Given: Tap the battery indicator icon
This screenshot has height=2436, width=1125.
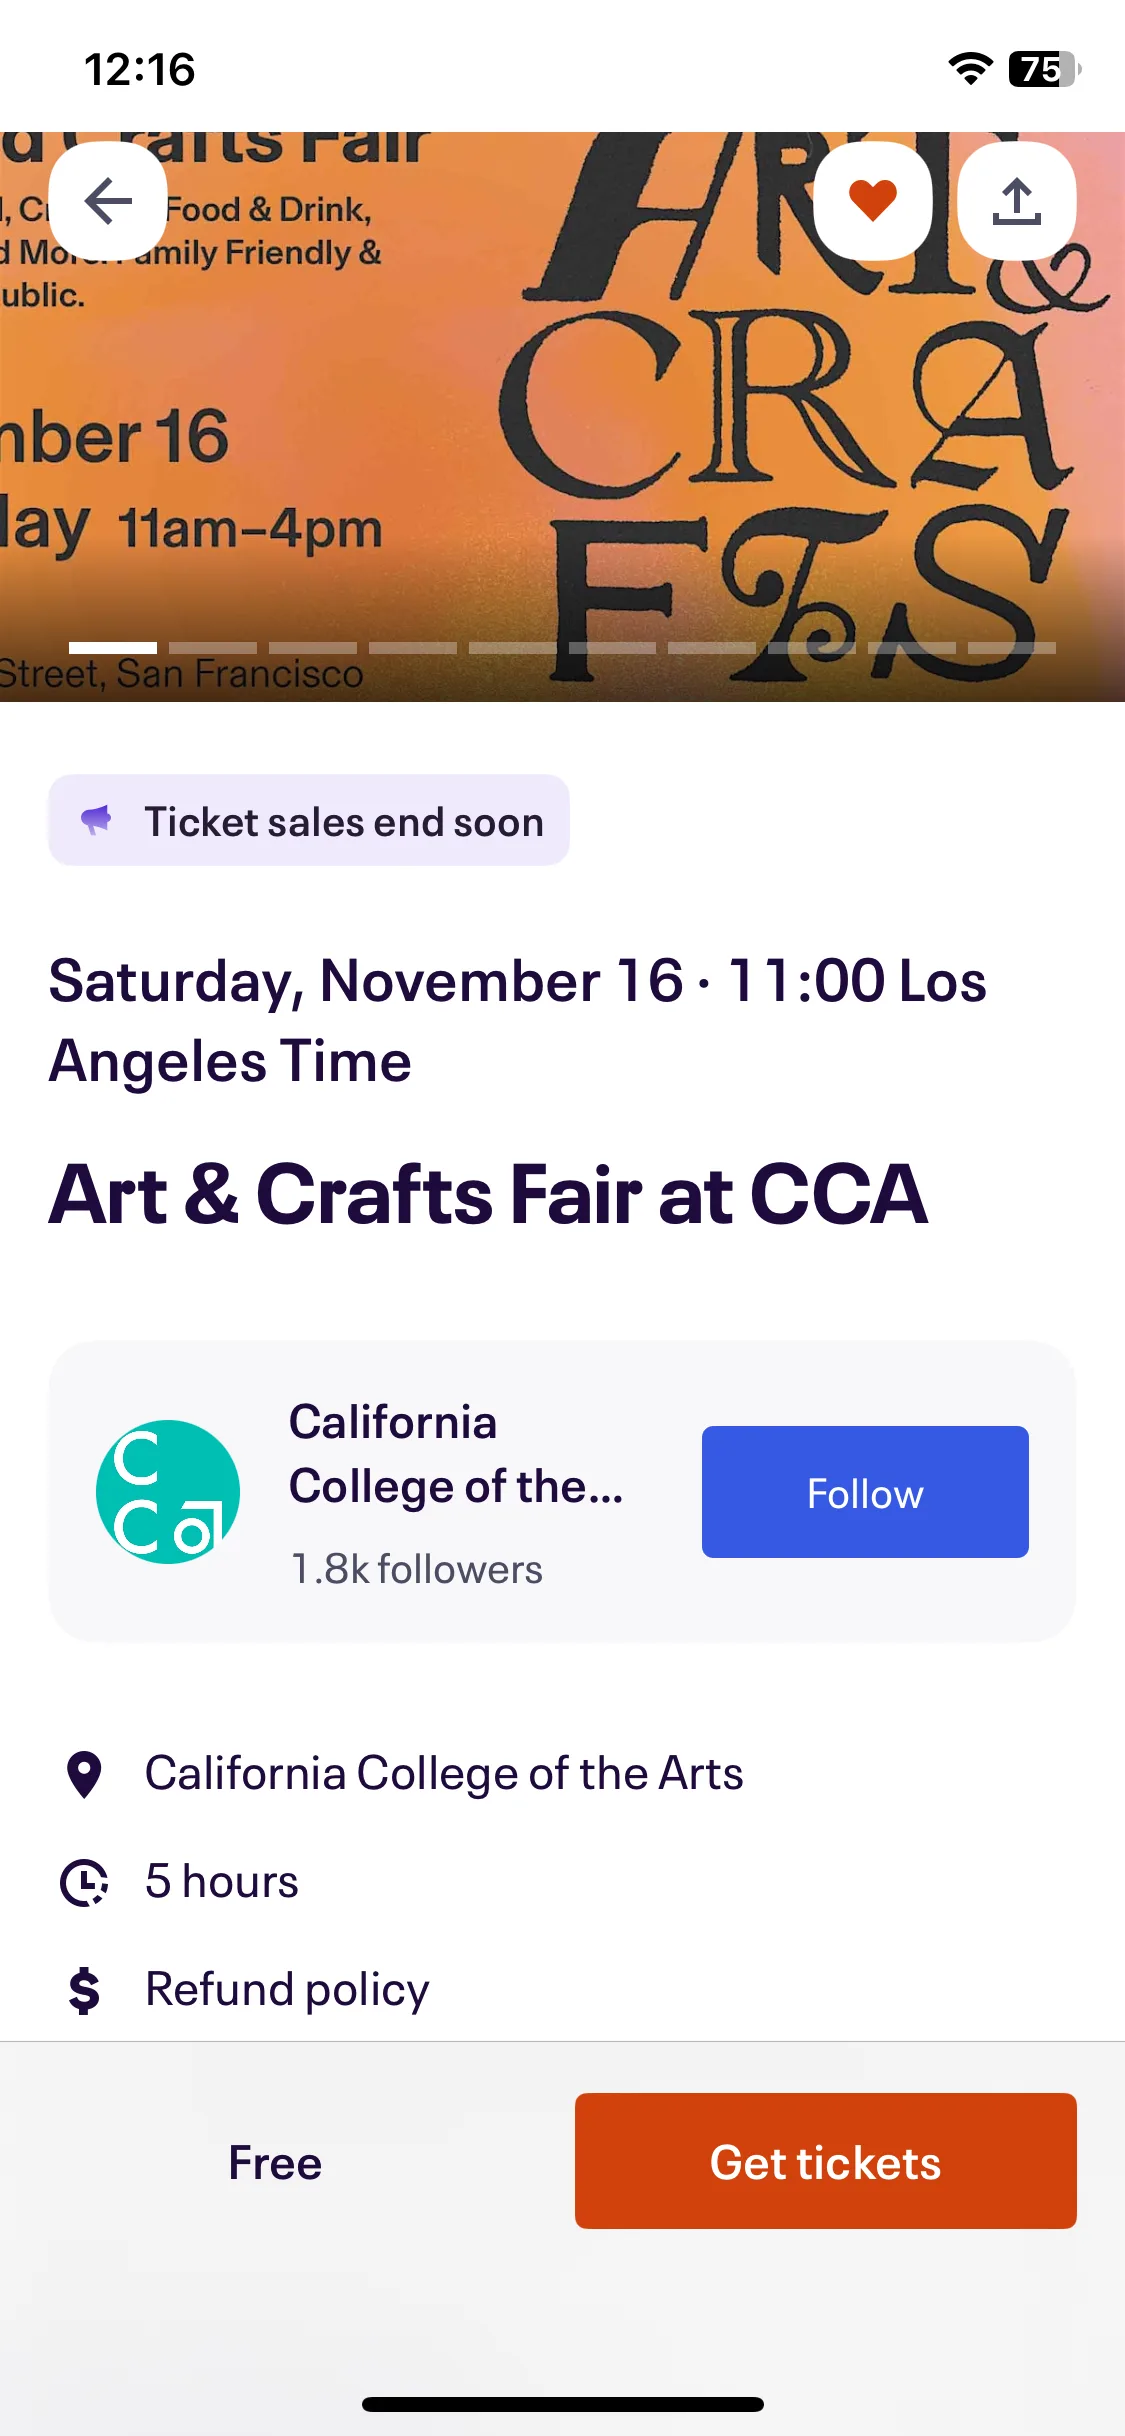Looking at the screenshot, I should click(x=1045, y=69).
